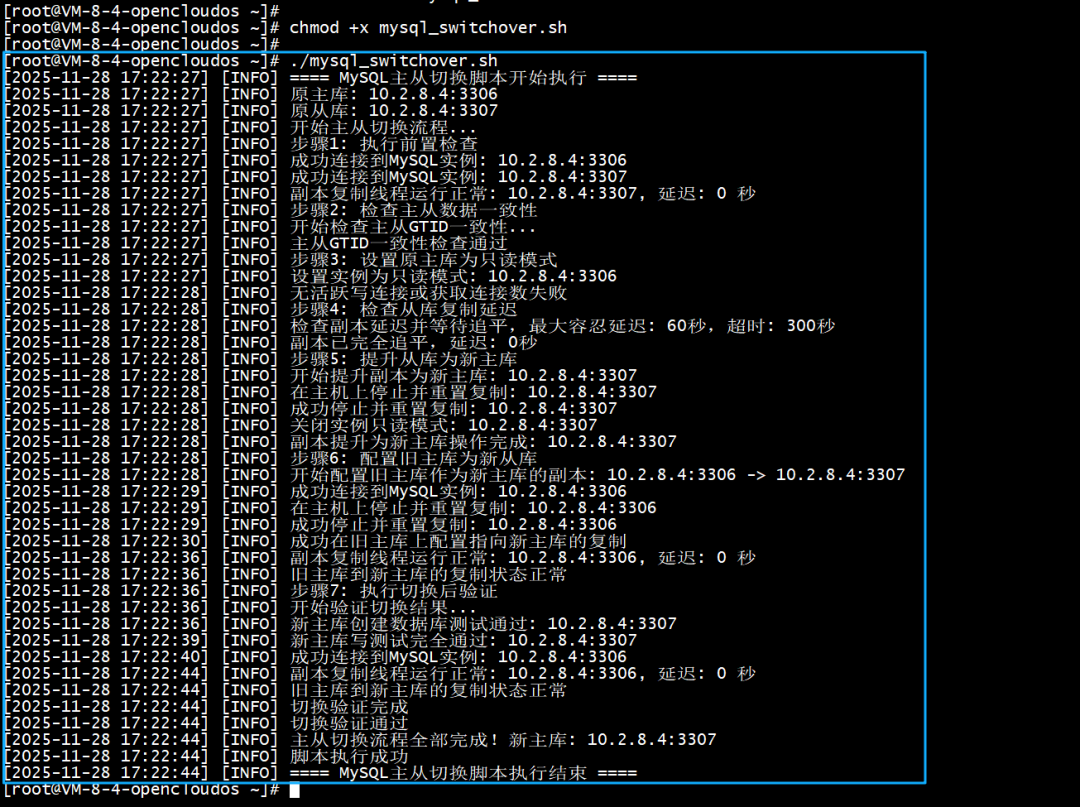Image resolution: width=1080 pixels, height=807 pixels.
Task: Click the '步骤7: 执行切换后验证' line
Action: tap(251, 591)
